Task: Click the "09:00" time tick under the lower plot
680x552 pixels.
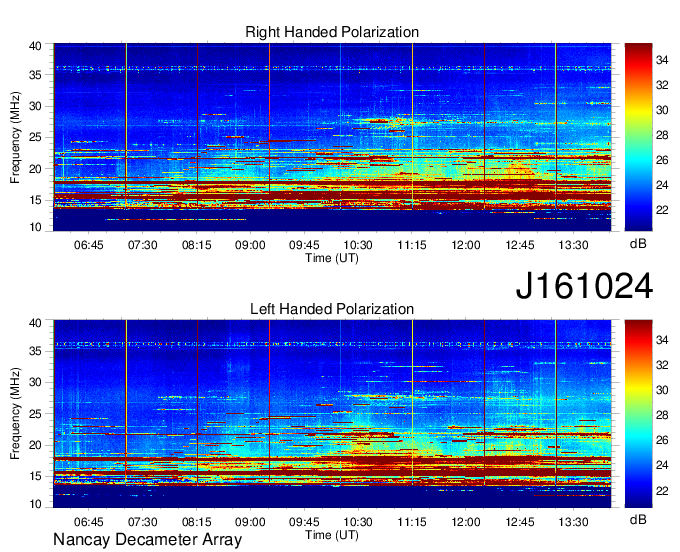Action: [250, 522]
